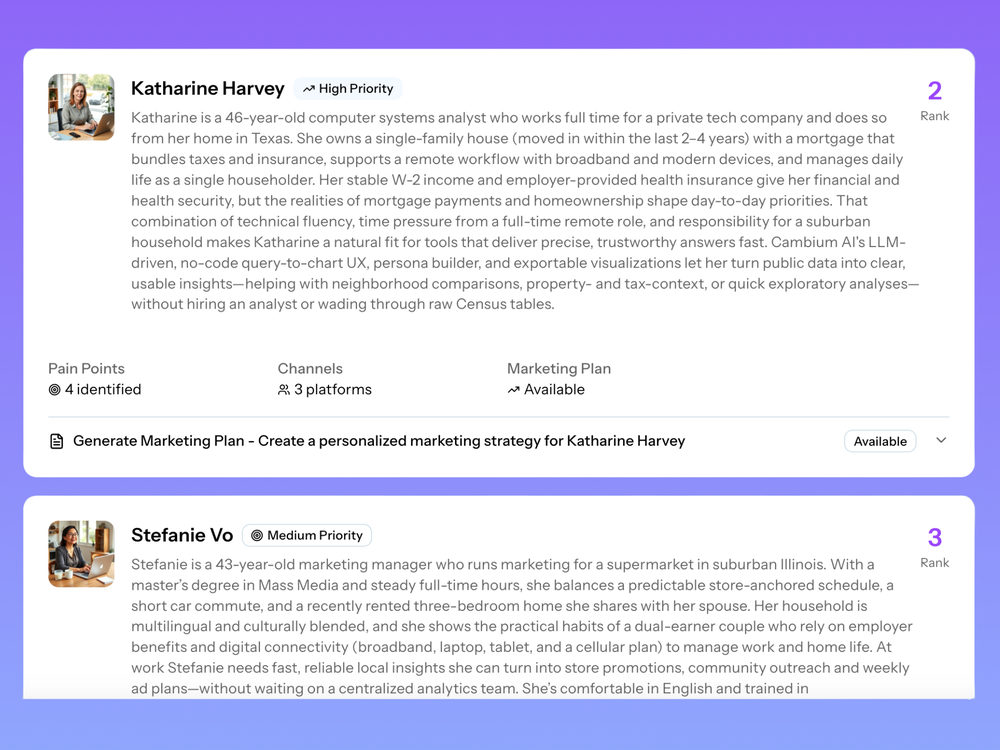Click Katharine Harvey's profile photo
1000x750 pixels.
coord(81,107)
